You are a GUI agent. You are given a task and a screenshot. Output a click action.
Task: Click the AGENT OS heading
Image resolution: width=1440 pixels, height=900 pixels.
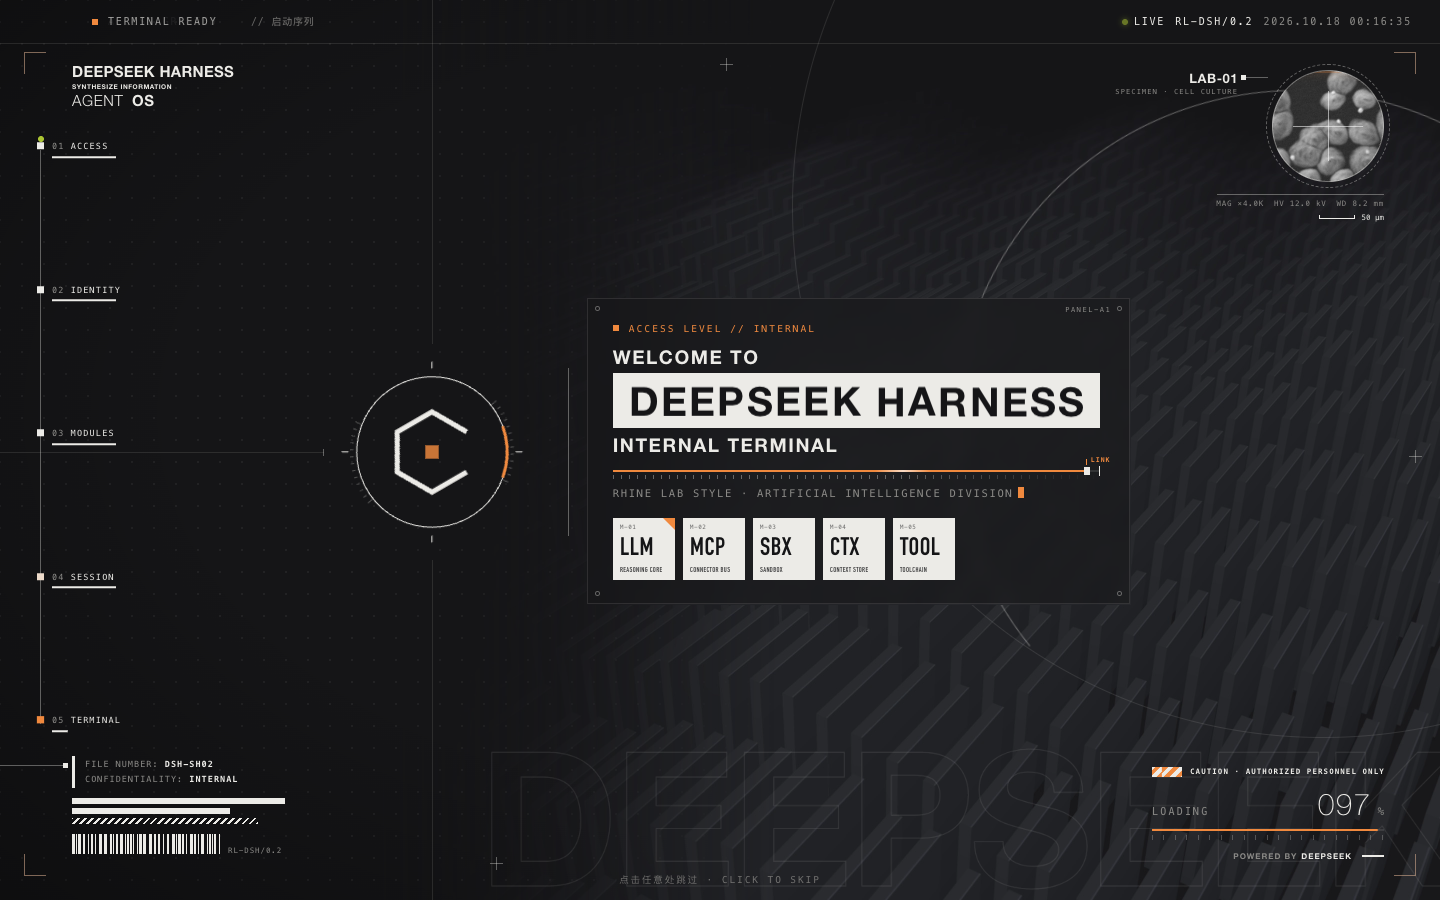113,101
